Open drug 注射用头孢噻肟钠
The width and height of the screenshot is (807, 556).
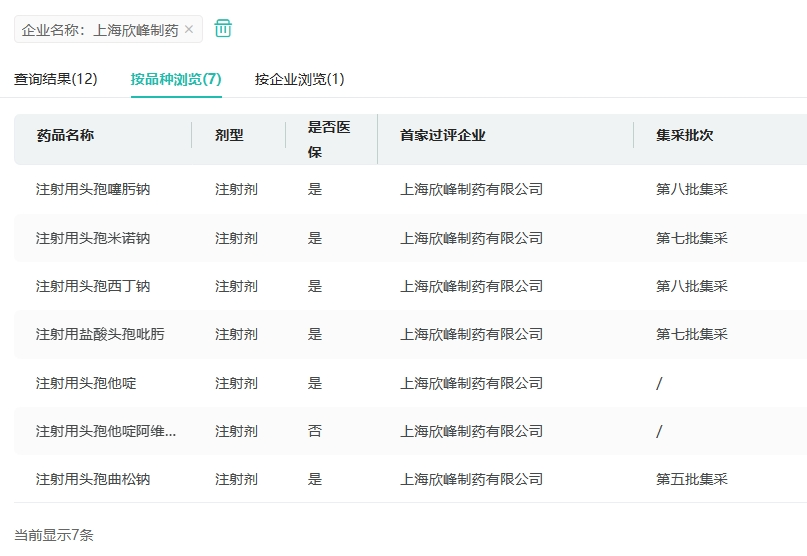tap(93, 189)
